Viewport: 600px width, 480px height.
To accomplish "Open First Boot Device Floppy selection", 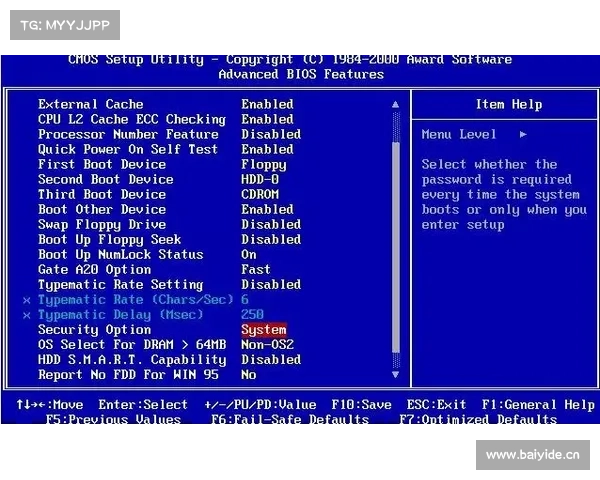I will [x=263, y=164].
